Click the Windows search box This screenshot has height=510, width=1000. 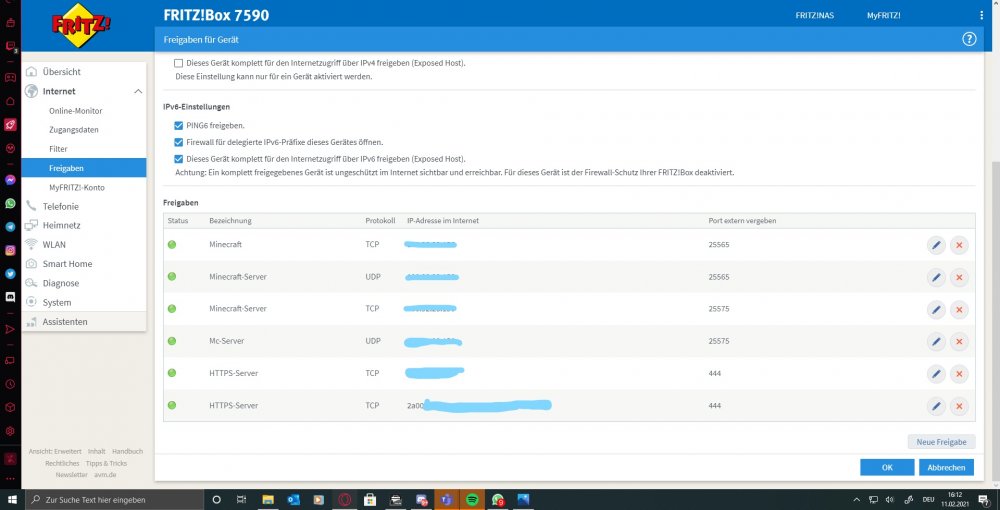114,500
